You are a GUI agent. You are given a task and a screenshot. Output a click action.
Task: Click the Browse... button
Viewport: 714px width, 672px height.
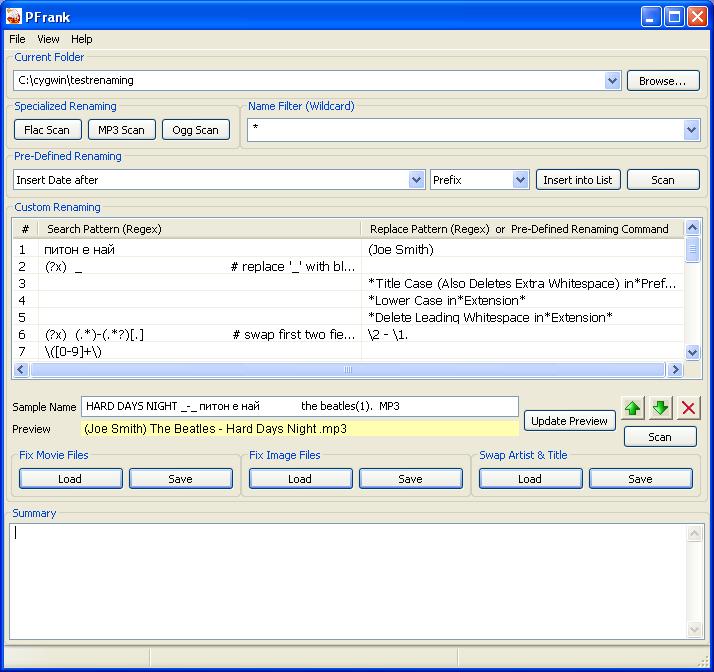tap(663, 80)
